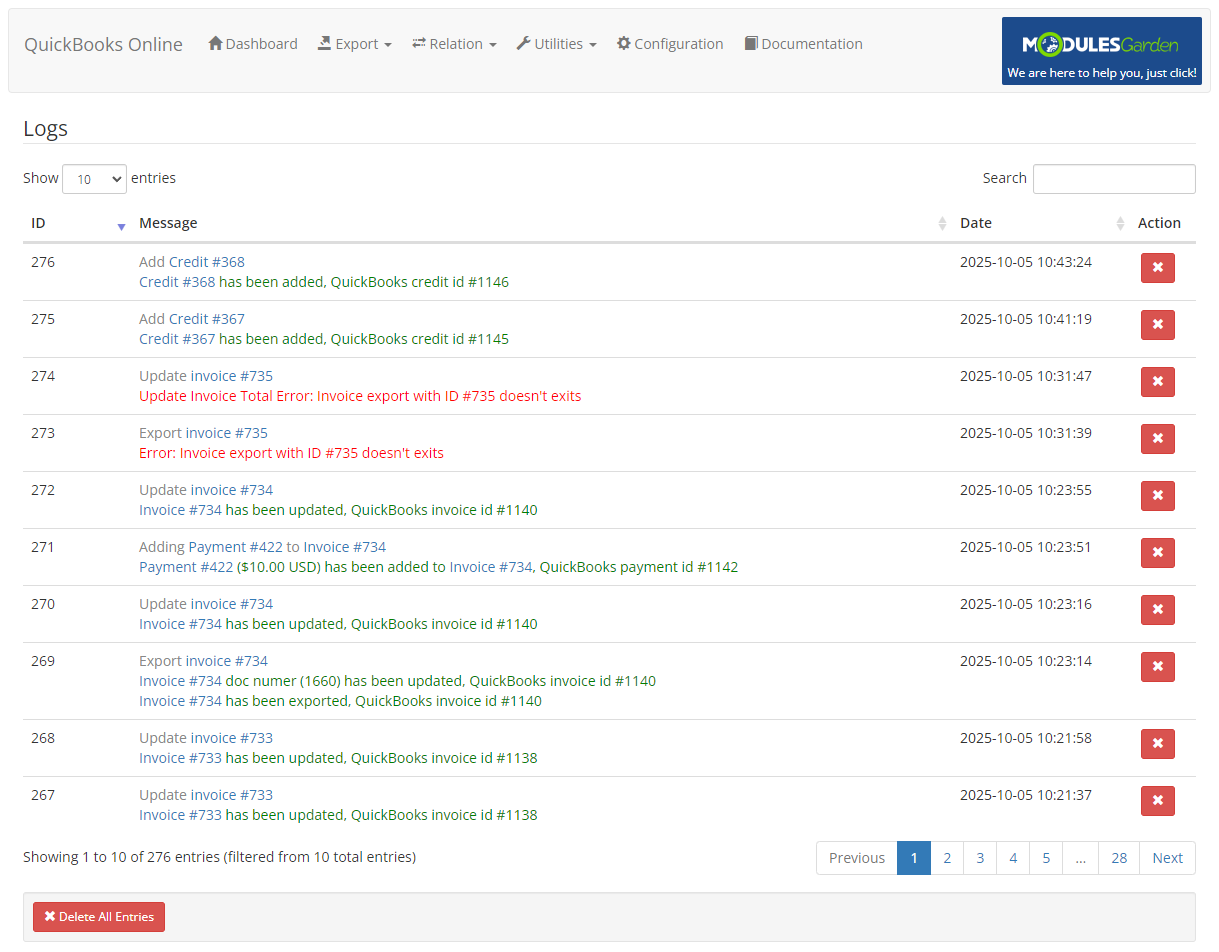Open Utilities via the wrench icon
The width and height of the screenshot is (1219, 952).
[523, 43]
